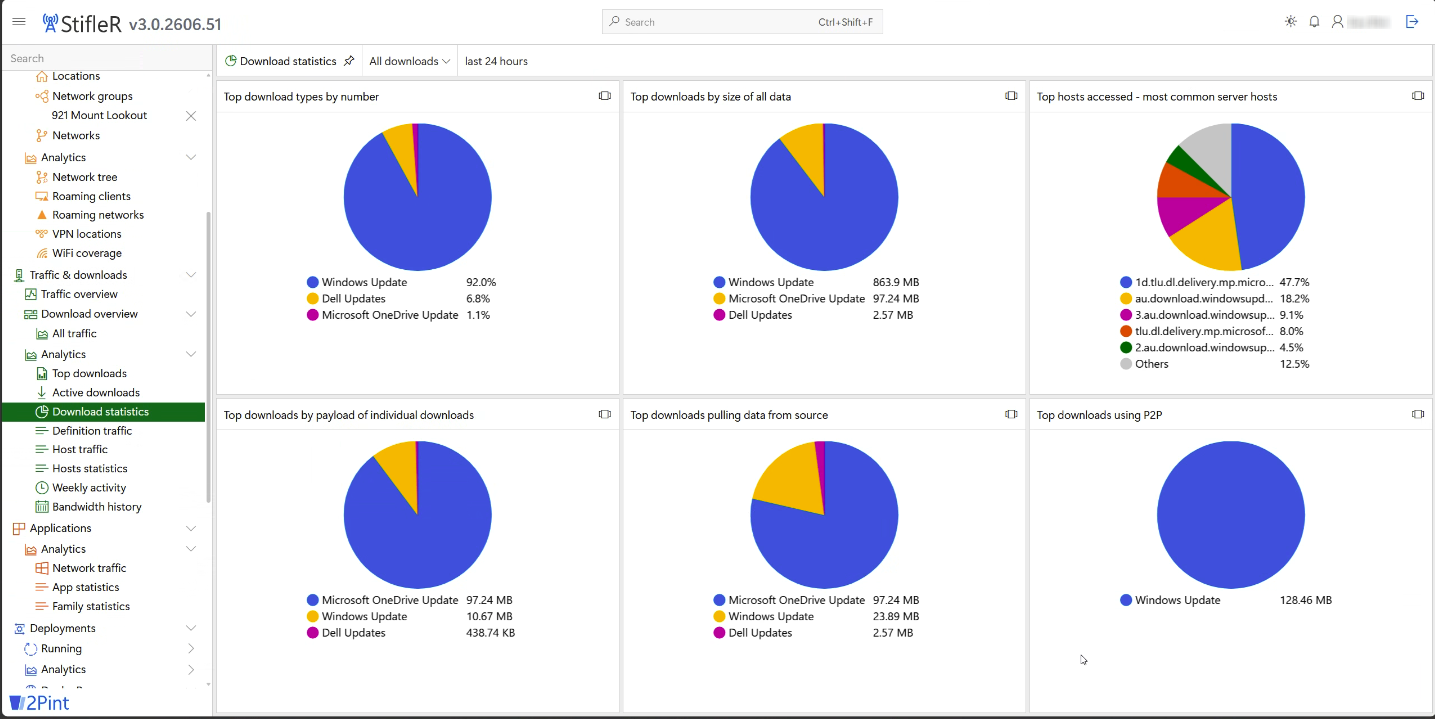The image size is (1435, 719).
Task: Click the sidebar vertical scrollbar
Action: pos(208,357)
